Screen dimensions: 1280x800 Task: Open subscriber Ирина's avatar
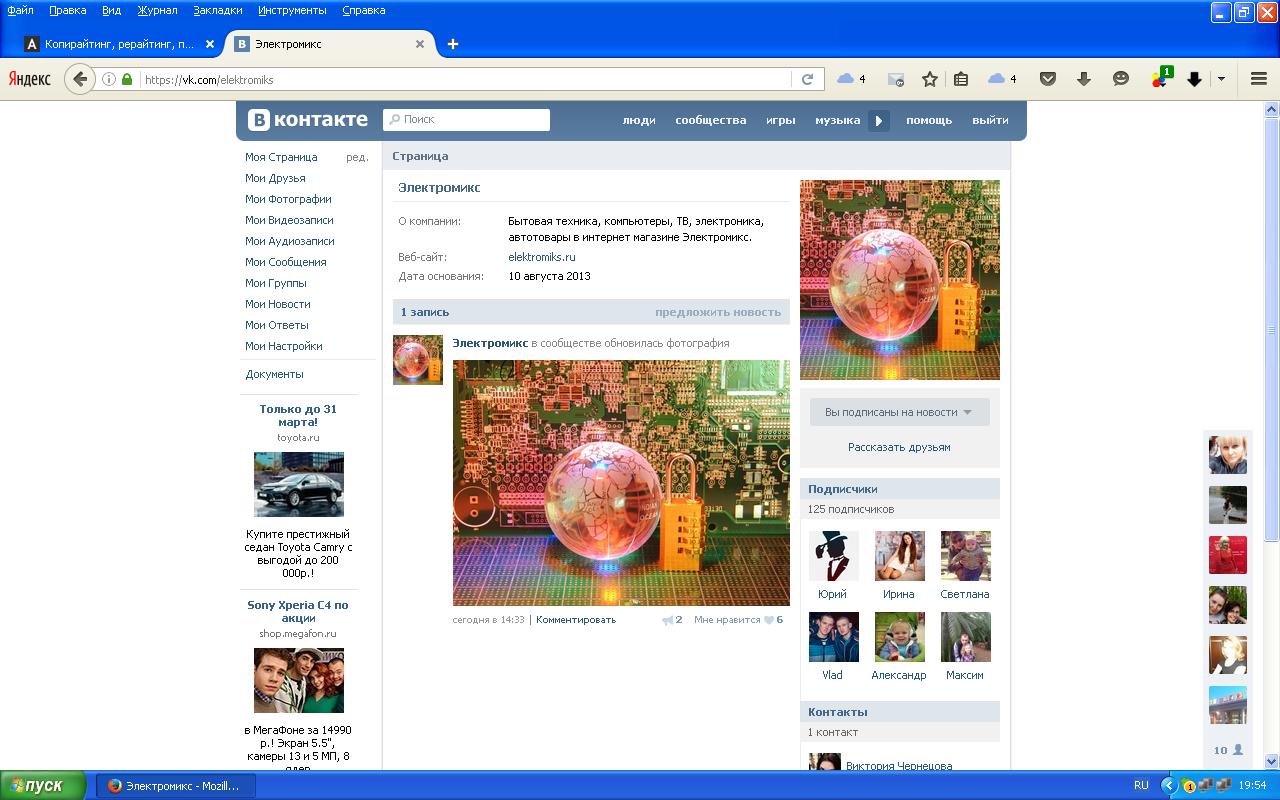pos(899,556)
